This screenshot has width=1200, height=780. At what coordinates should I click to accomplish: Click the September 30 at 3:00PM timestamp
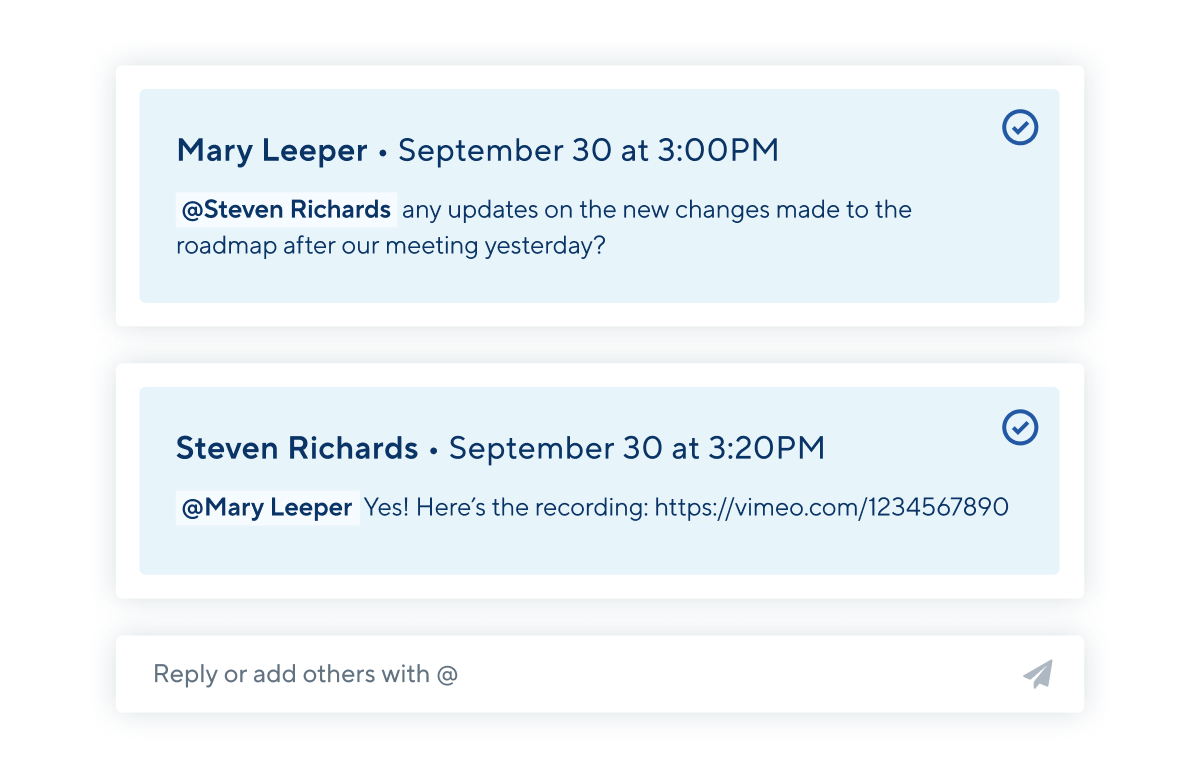tap(588, 151)
